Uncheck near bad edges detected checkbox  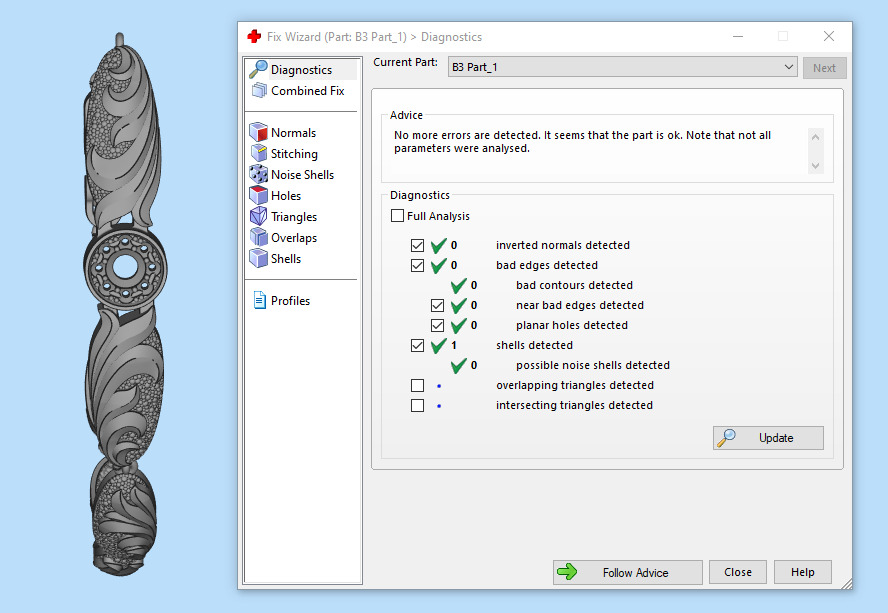point(437,305)
